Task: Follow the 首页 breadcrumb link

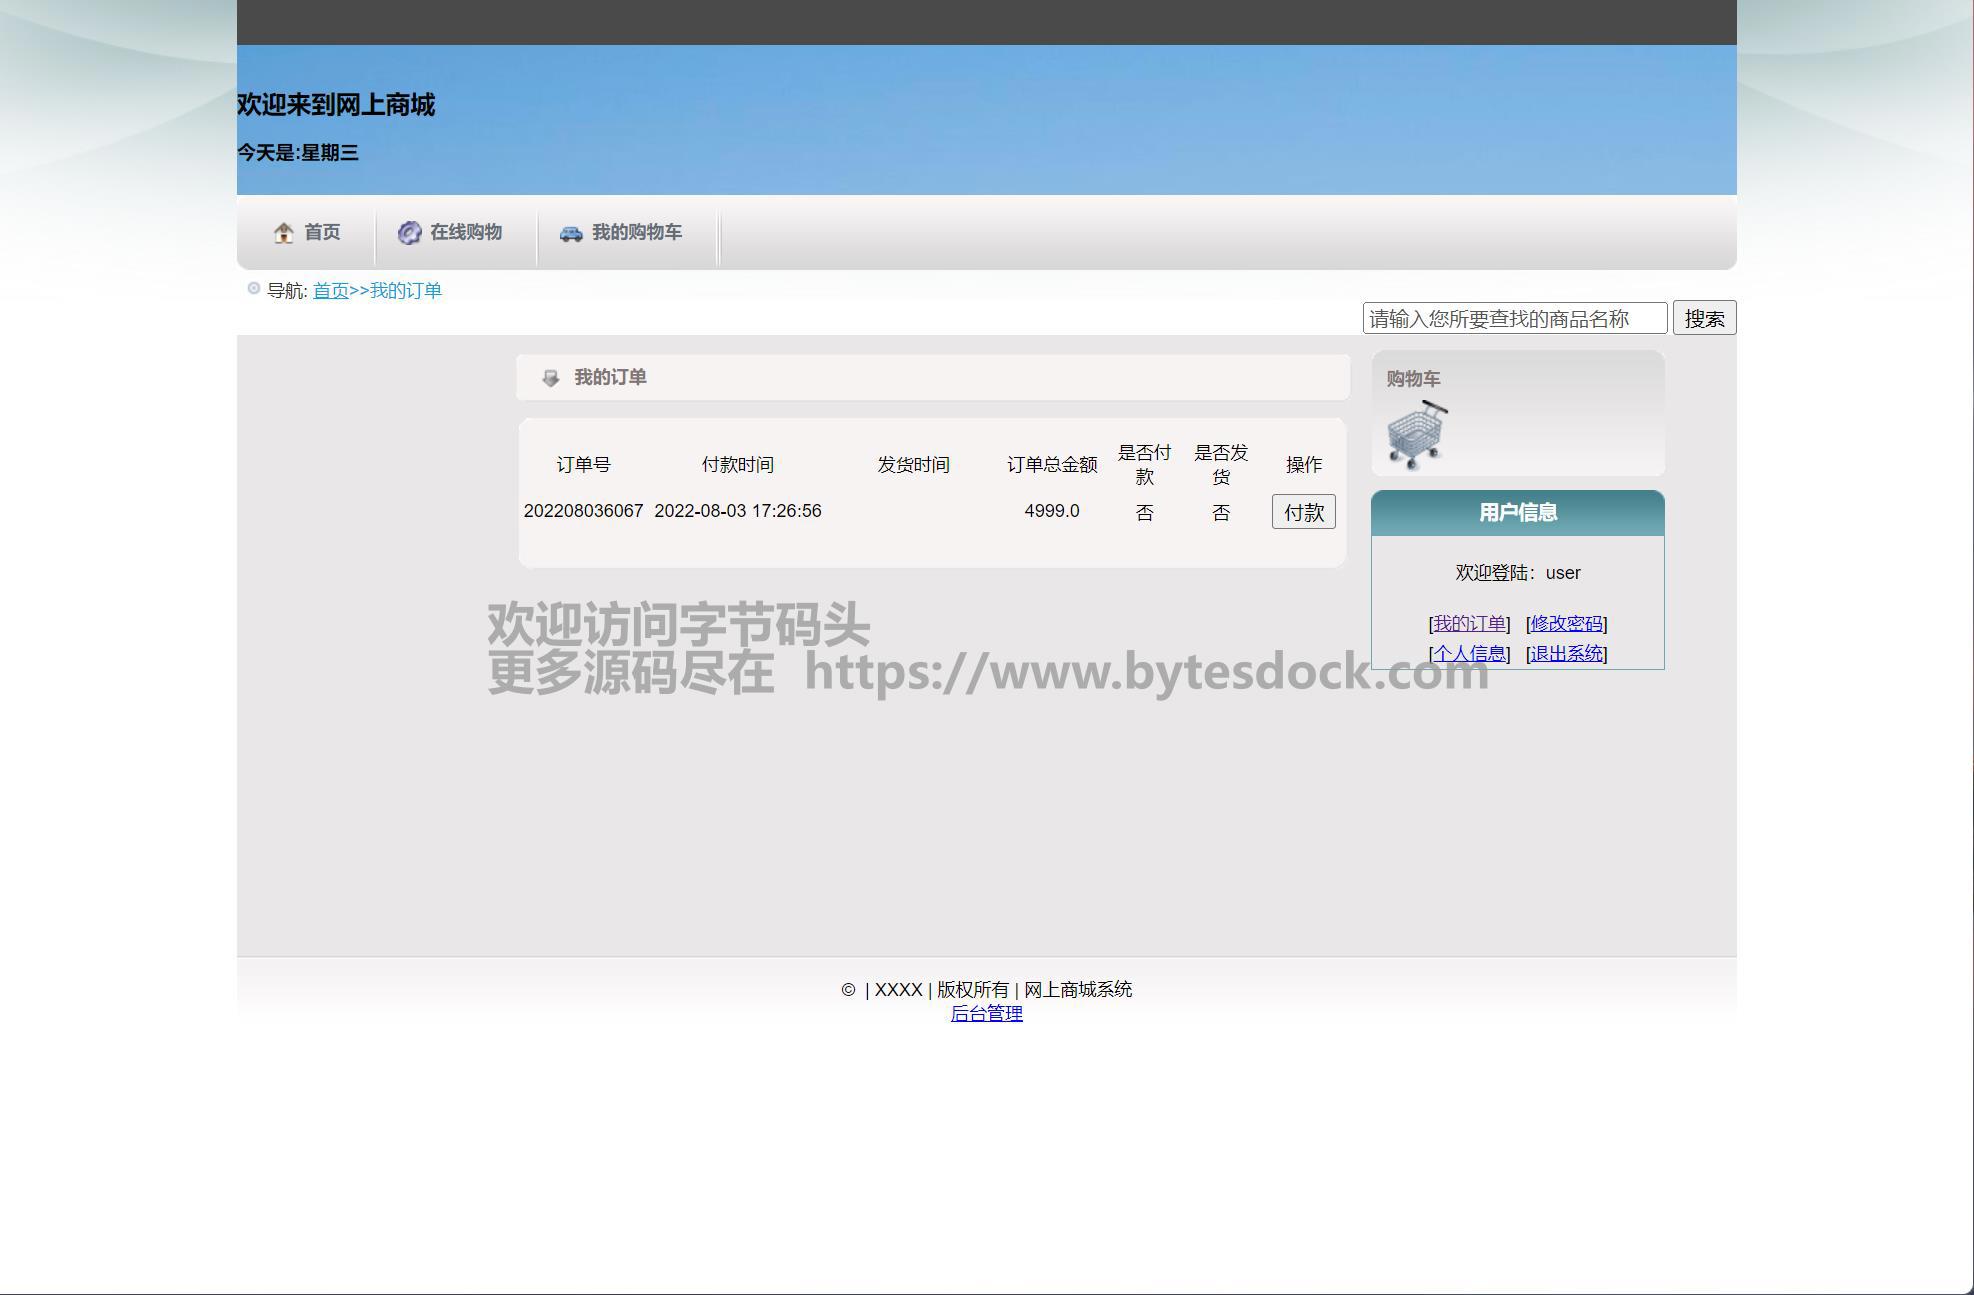Action: coord(330,291)
